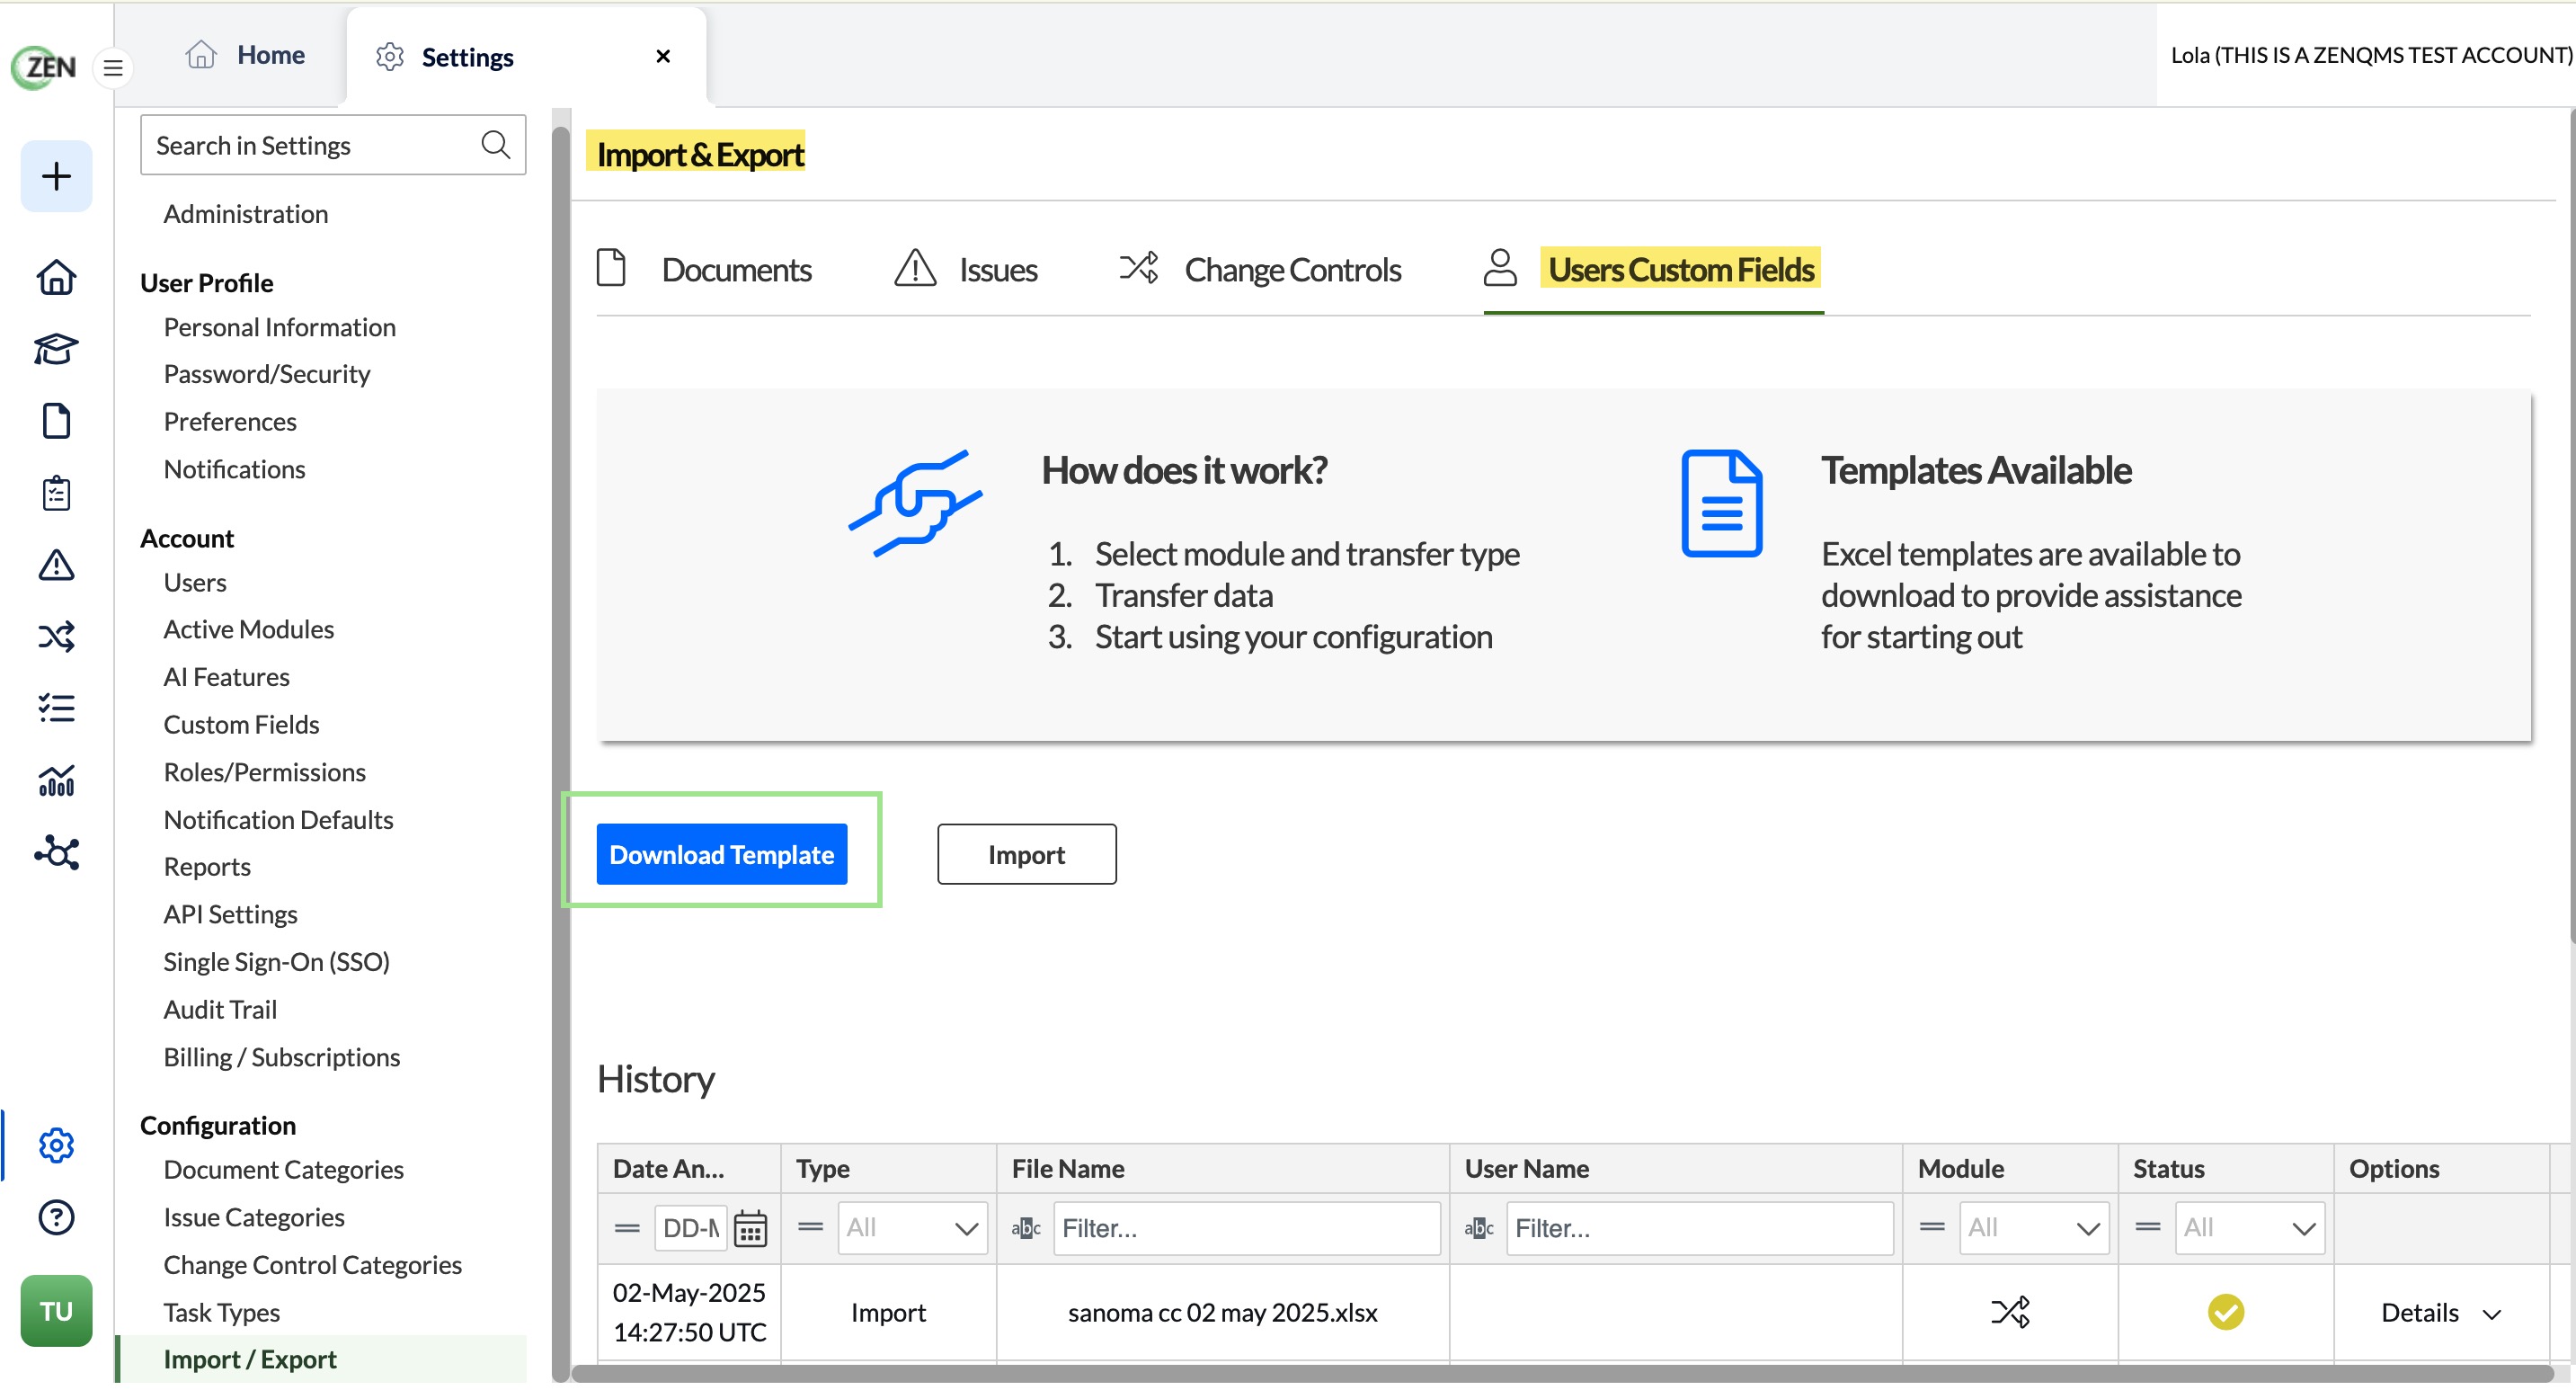Click the date filter input field
2576x1390 pixels.
click(x=690, y=1228)
